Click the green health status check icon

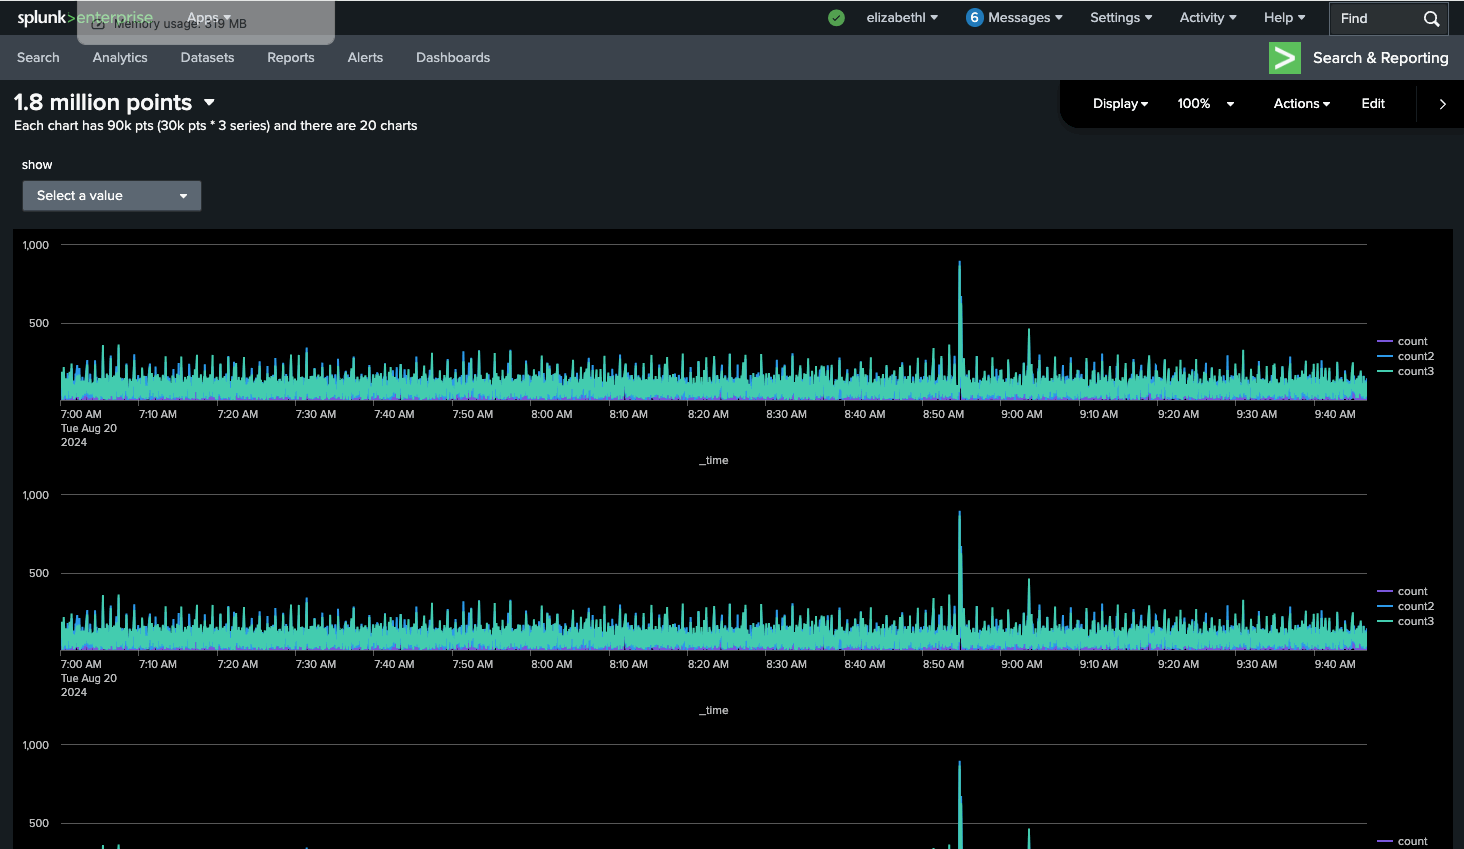(836, 18)
